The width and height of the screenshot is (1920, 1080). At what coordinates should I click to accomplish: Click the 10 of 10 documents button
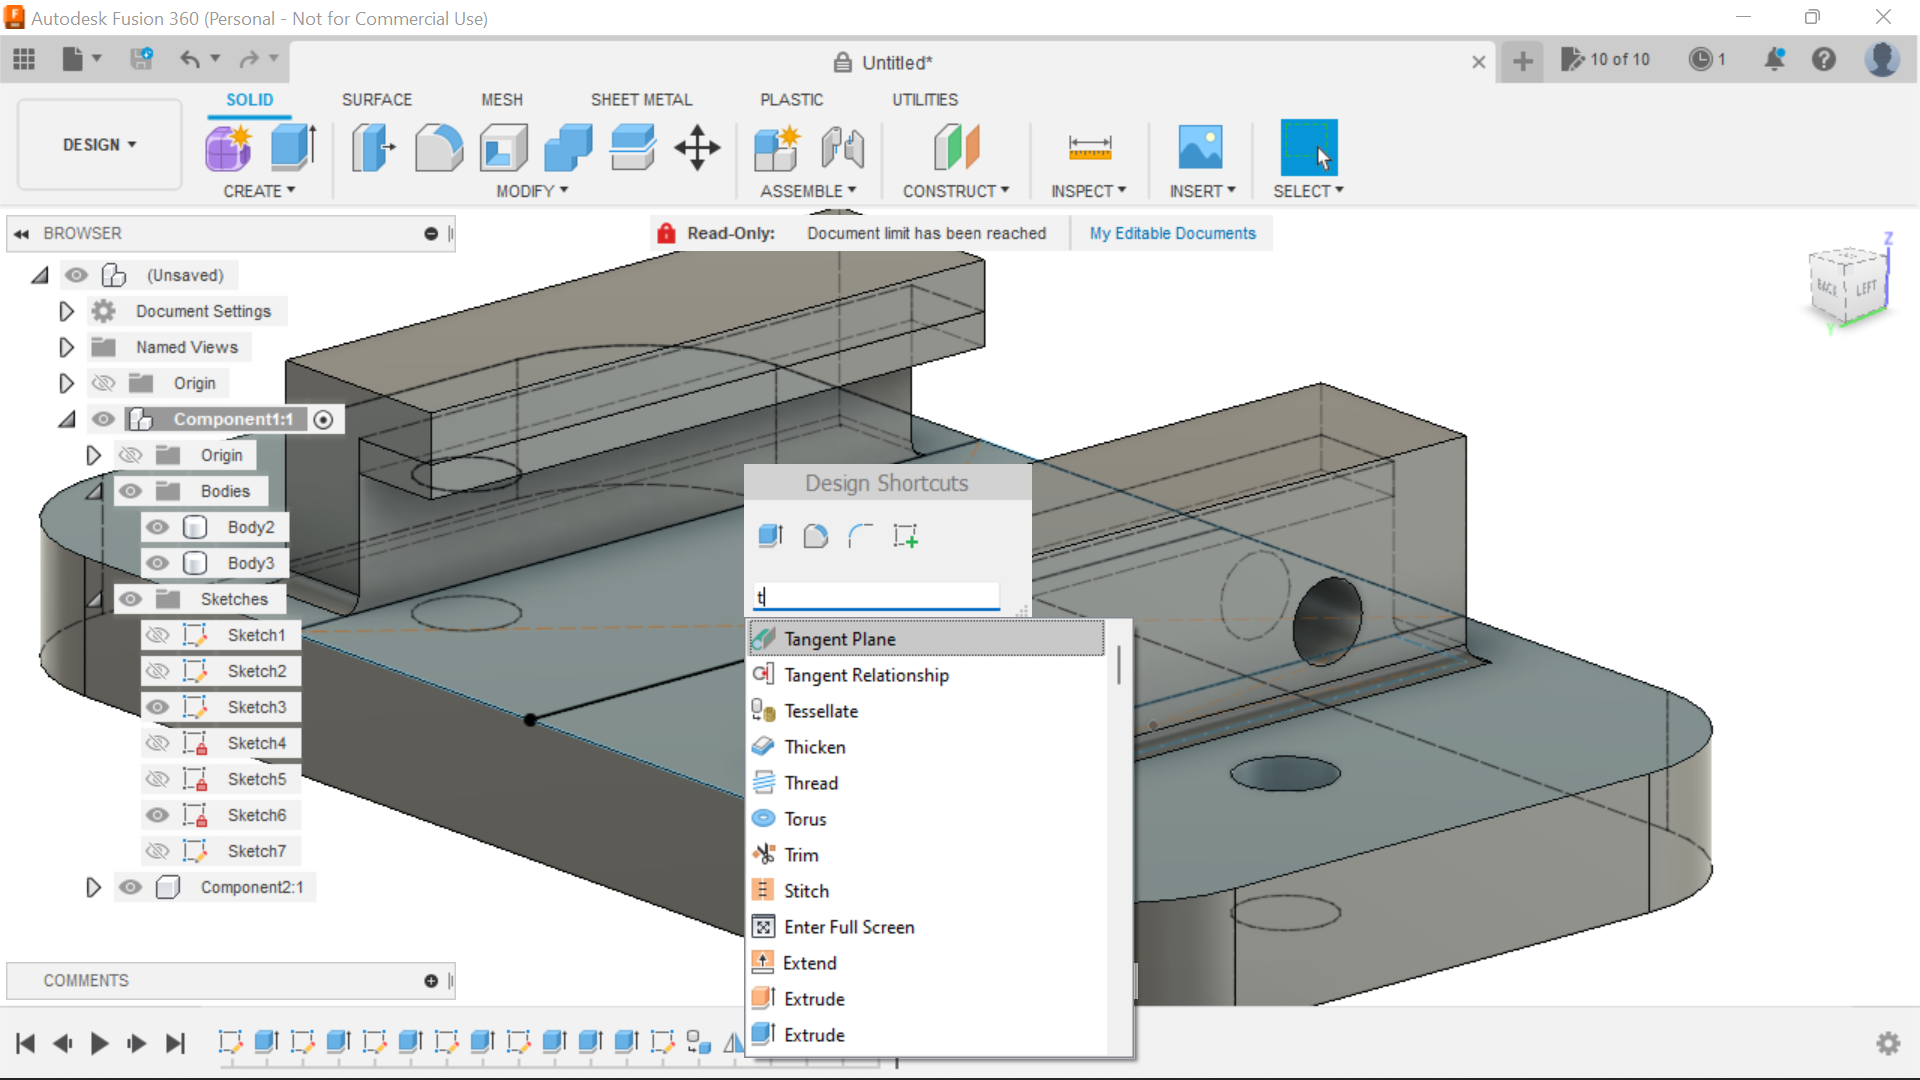(1605, 60)
